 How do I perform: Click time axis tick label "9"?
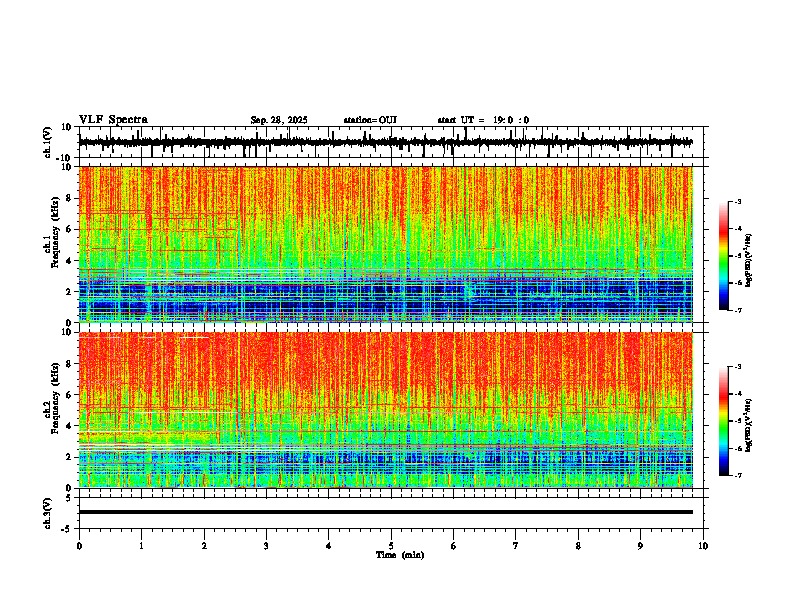click(640, 546)
